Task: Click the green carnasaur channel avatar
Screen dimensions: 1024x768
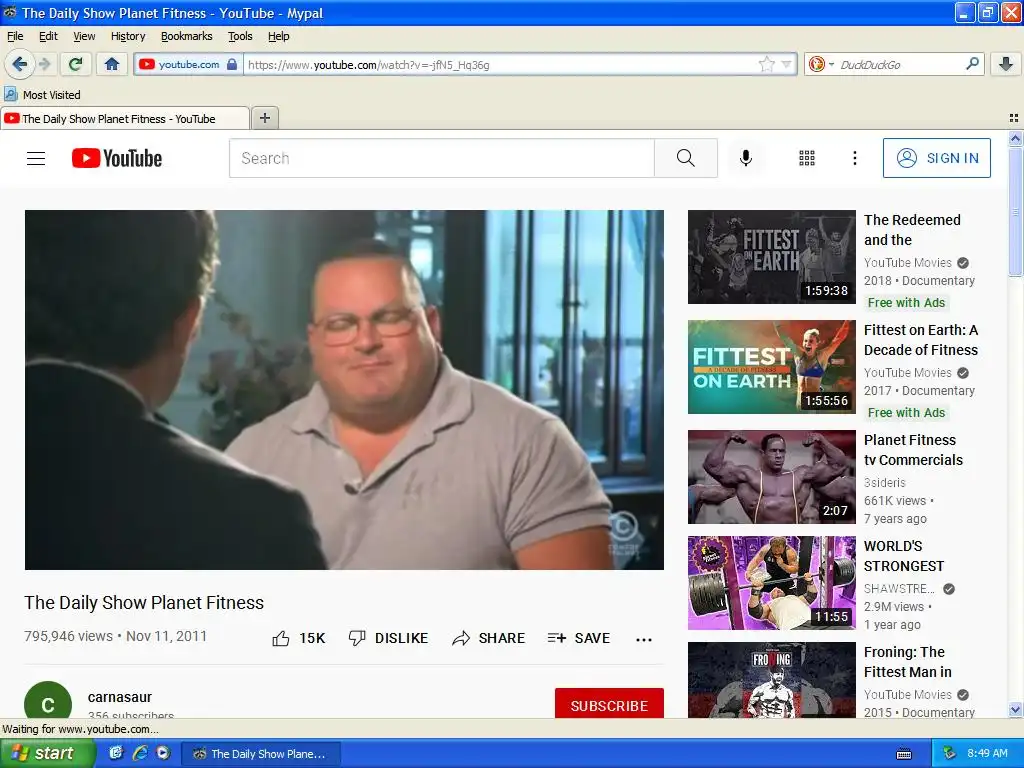Action: pos(48,700)
